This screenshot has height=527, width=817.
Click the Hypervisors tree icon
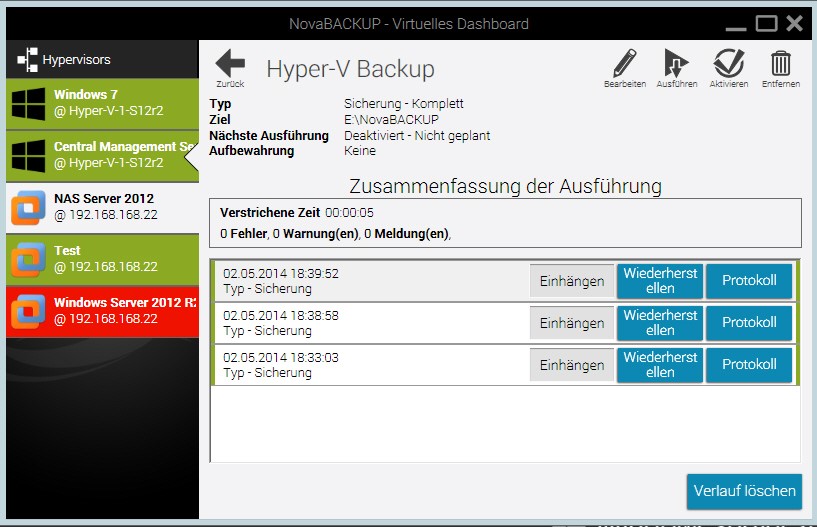[x=27, y=60]
